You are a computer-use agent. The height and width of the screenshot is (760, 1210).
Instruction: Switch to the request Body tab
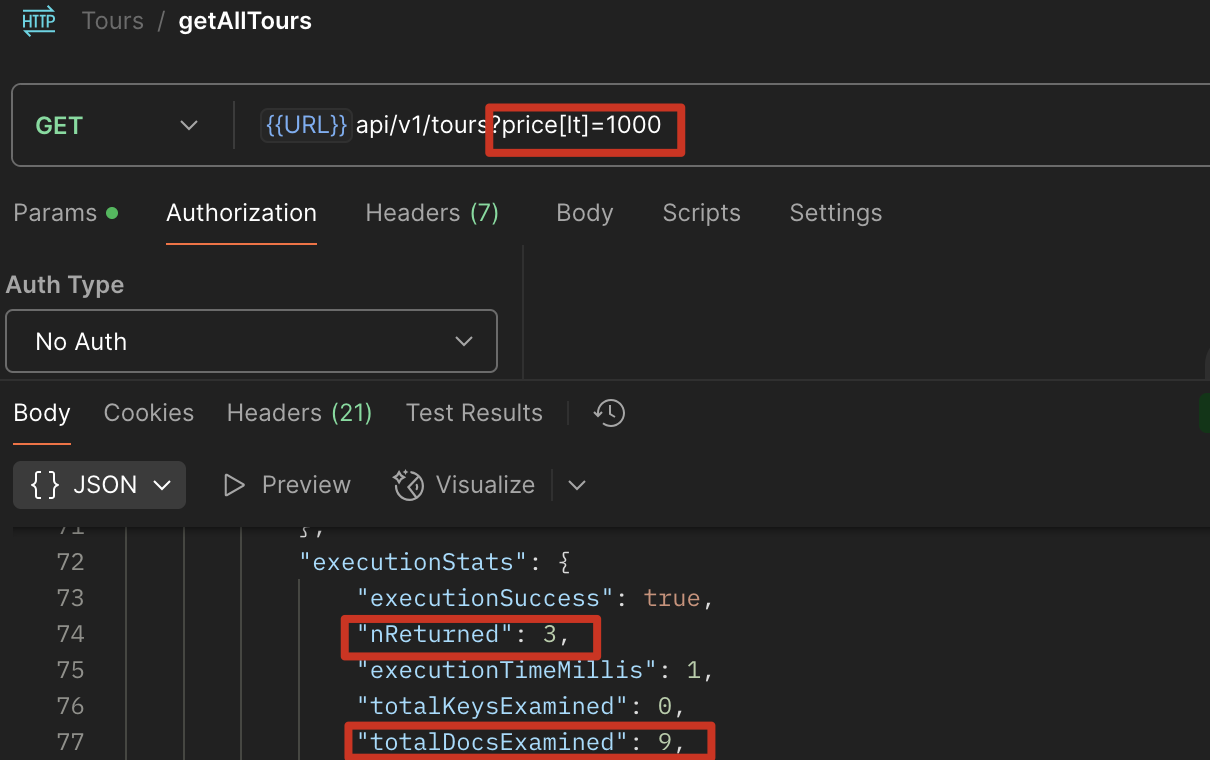584,213
